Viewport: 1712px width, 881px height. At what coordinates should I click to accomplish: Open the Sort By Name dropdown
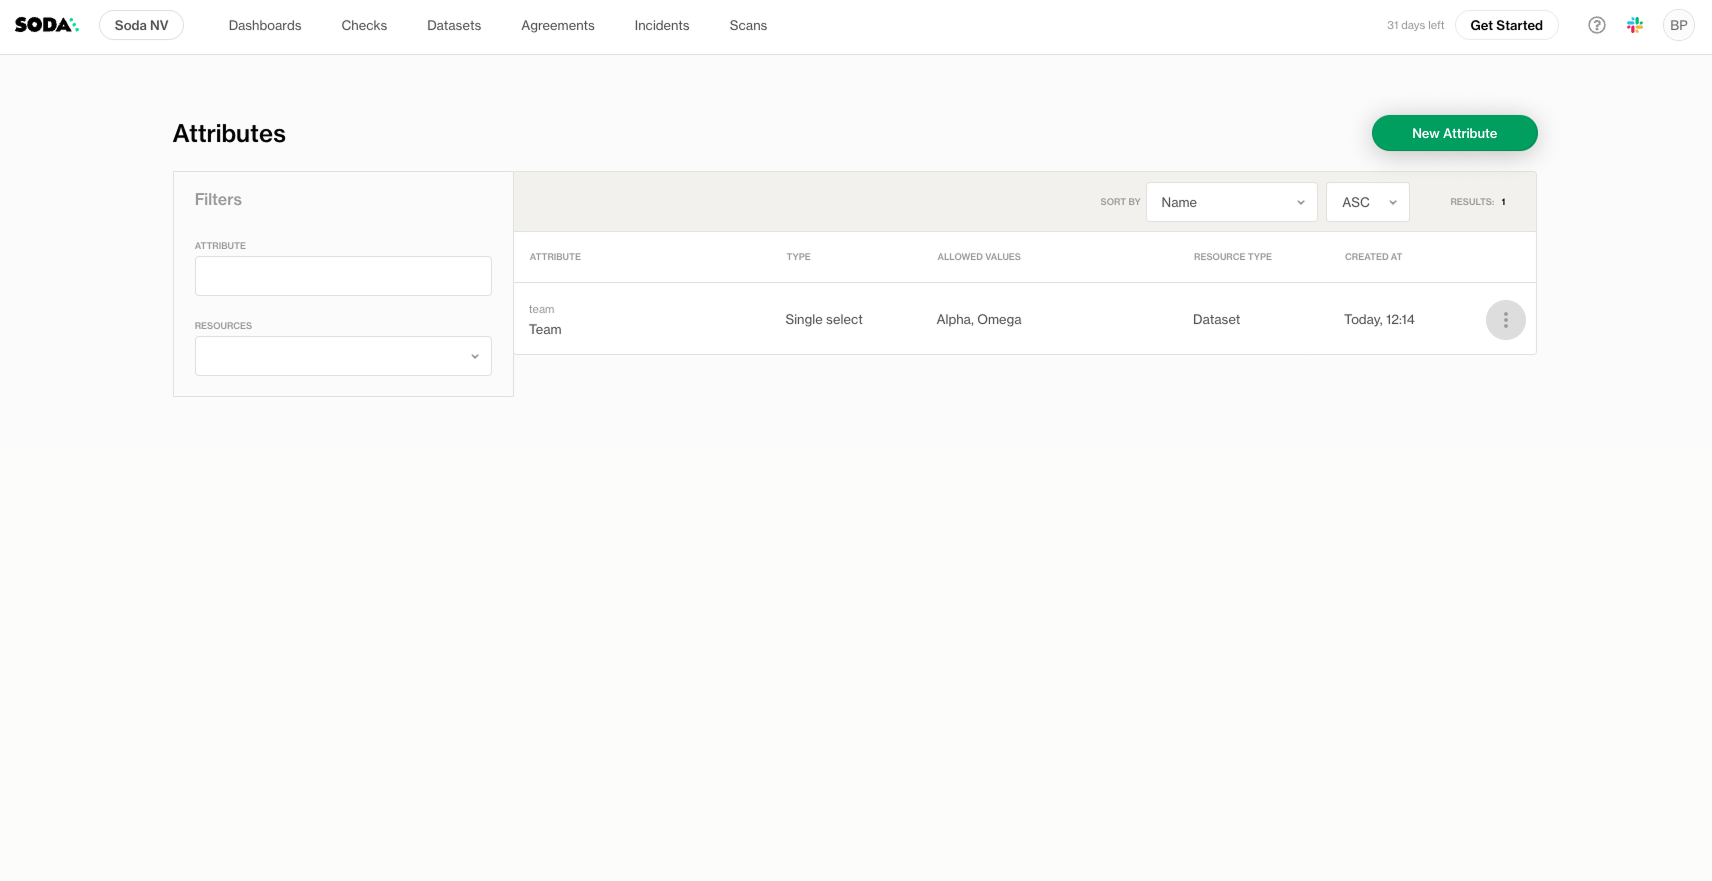pos(1231,202)
